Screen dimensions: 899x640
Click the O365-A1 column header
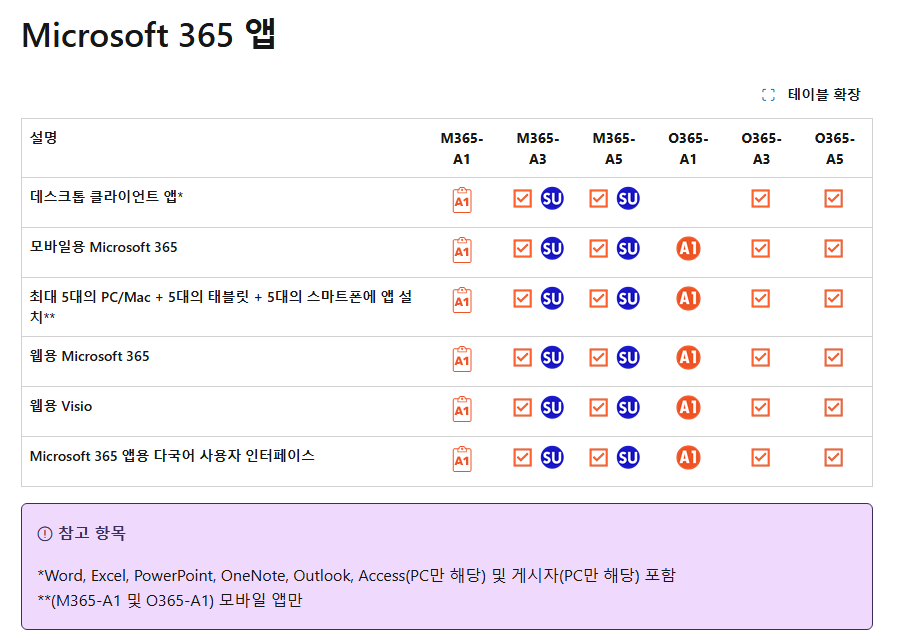point(689,149)
